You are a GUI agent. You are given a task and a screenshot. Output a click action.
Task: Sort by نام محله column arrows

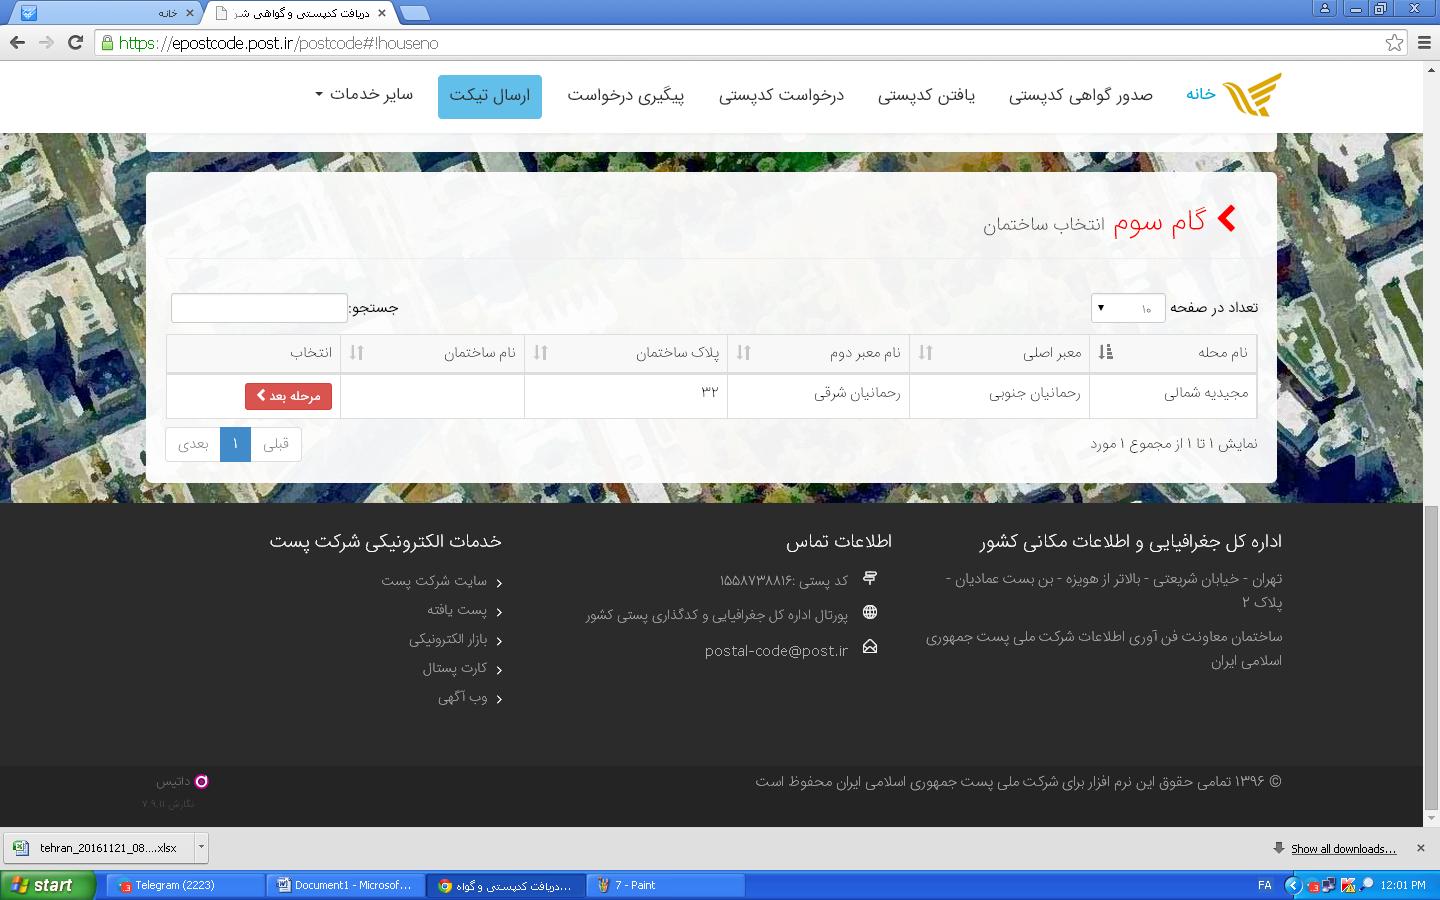[1105, 352]
